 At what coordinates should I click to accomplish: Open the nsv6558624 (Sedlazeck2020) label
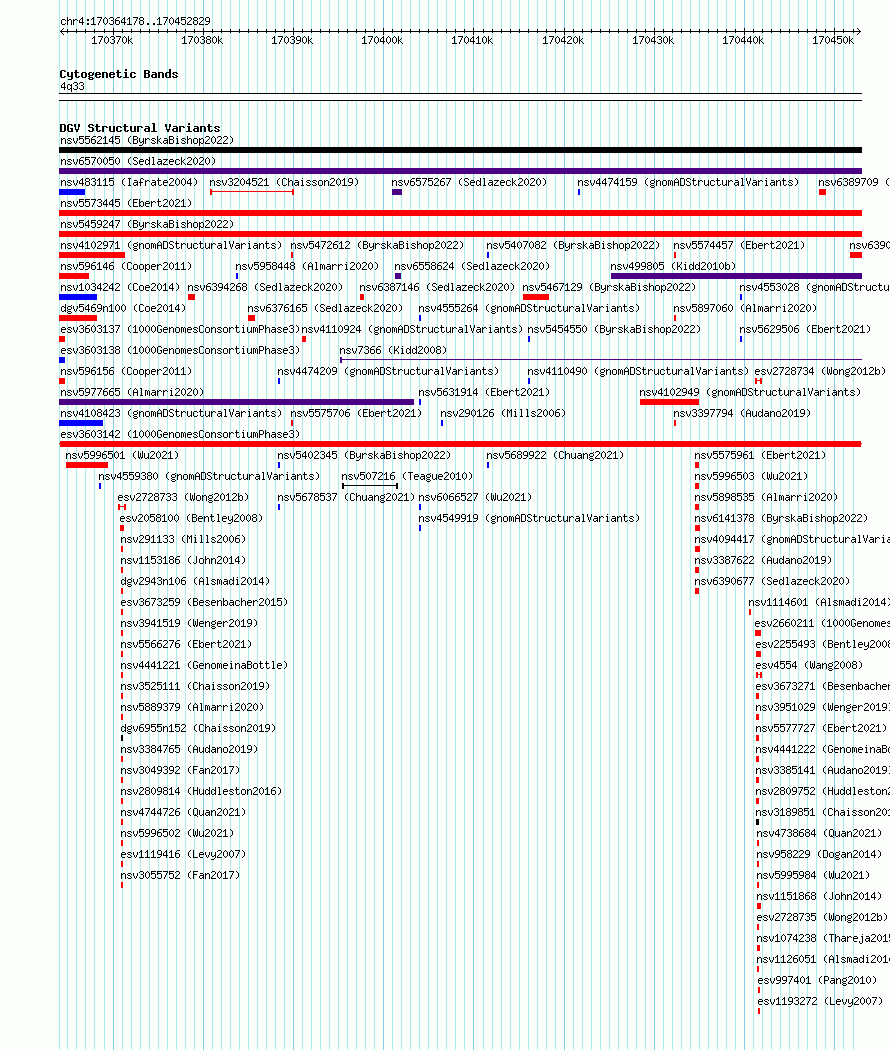(472, 267)
